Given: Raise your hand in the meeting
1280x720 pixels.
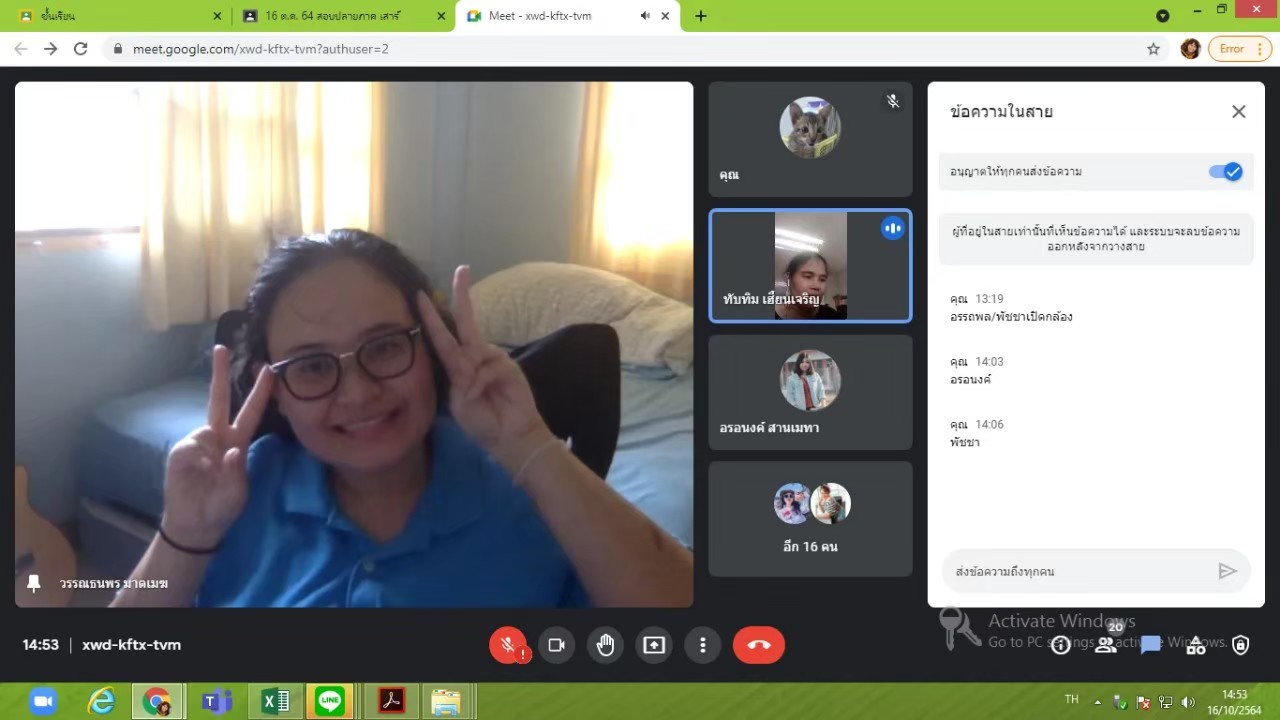Looking at the screenshot, I should (x=605, y=645).
